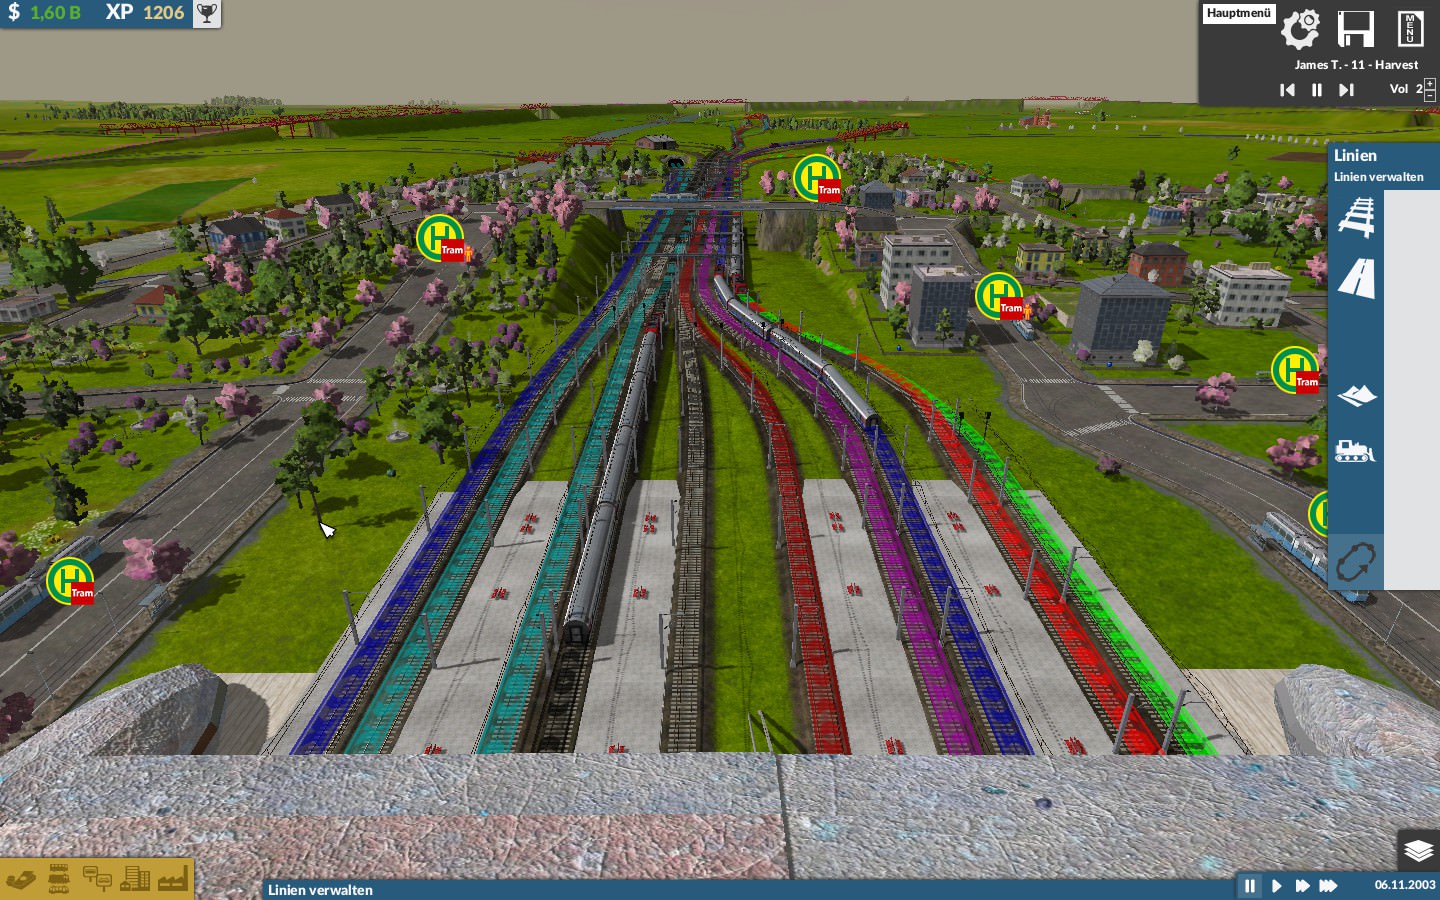Open the vehicles list icon

59,879
